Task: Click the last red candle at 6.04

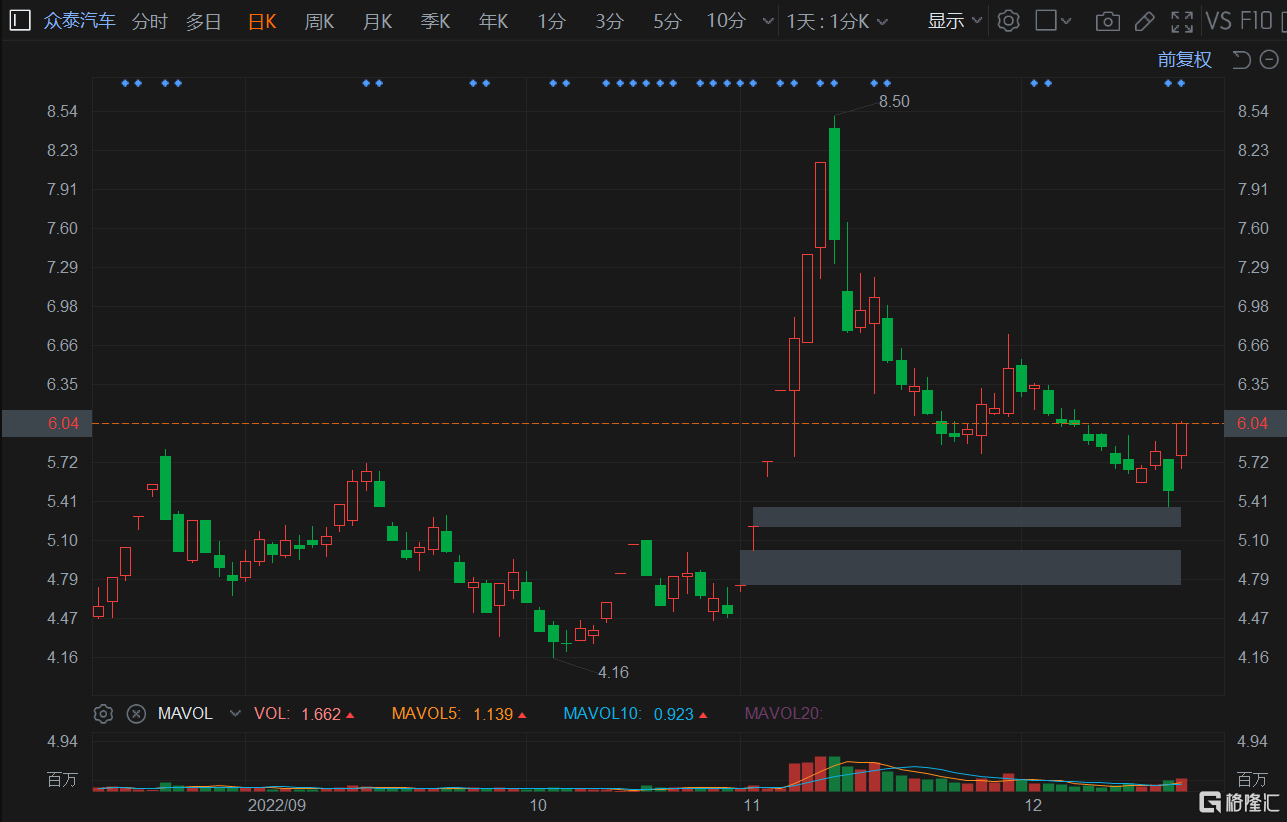Action: [x=1181, y=439]
